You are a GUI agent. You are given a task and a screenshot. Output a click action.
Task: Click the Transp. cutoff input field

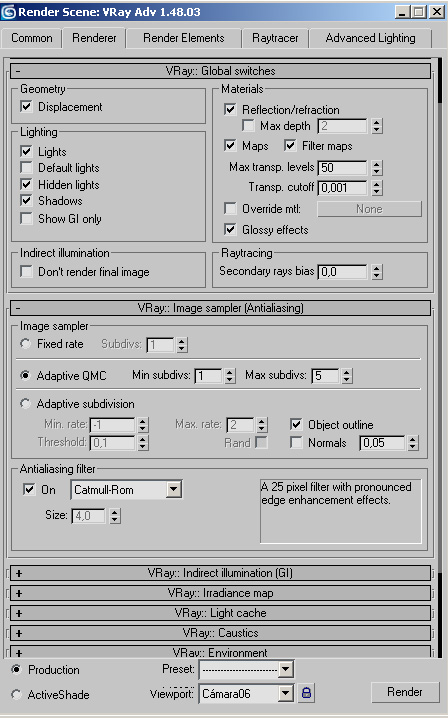tap(343, 187)
